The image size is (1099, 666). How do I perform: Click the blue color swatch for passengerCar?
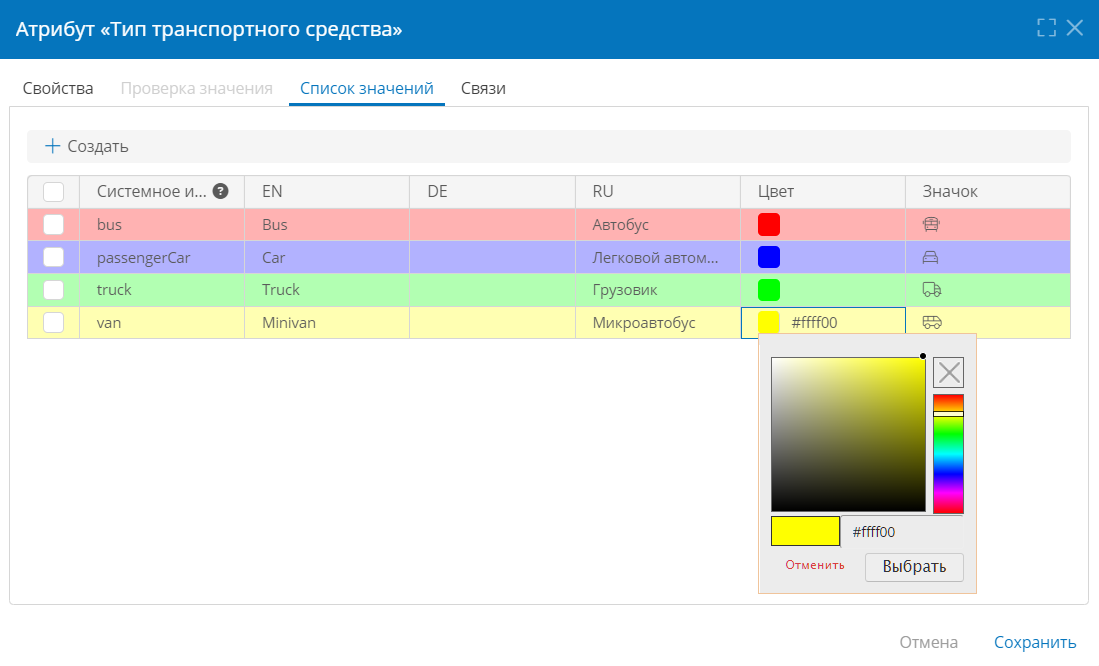(769, 257)
